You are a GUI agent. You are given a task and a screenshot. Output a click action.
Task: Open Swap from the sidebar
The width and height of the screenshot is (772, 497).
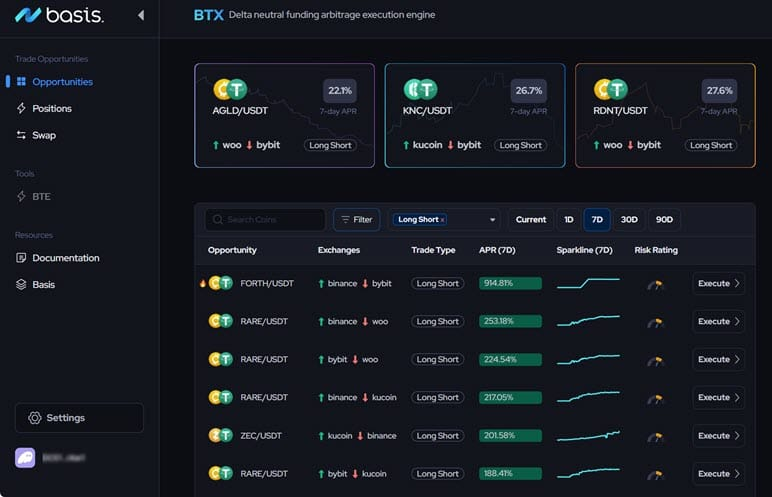(x=44, y=135)
